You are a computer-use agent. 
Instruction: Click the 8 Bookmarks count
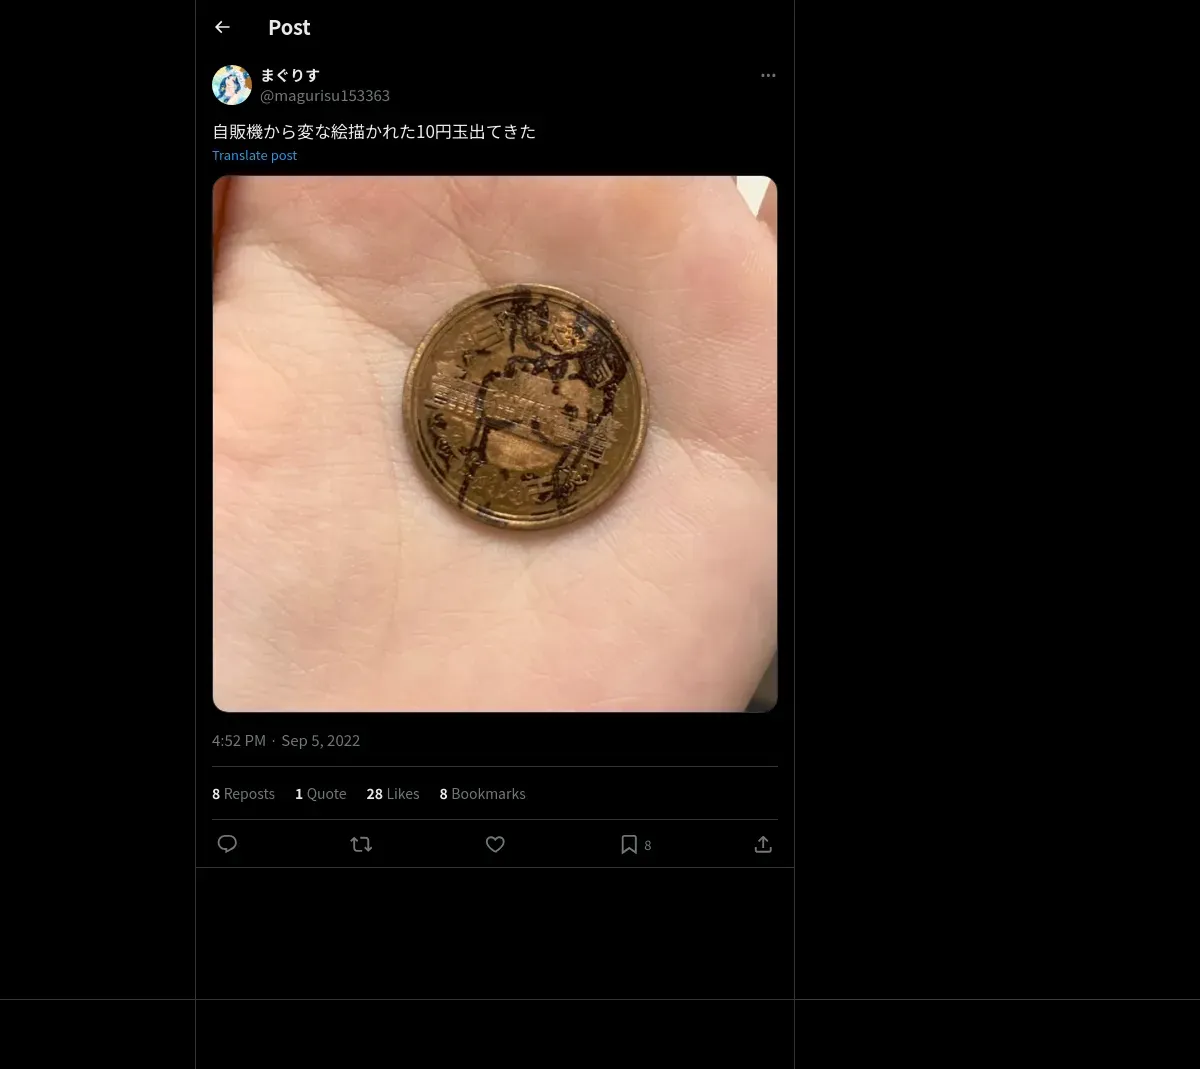(x=482, y=793)
